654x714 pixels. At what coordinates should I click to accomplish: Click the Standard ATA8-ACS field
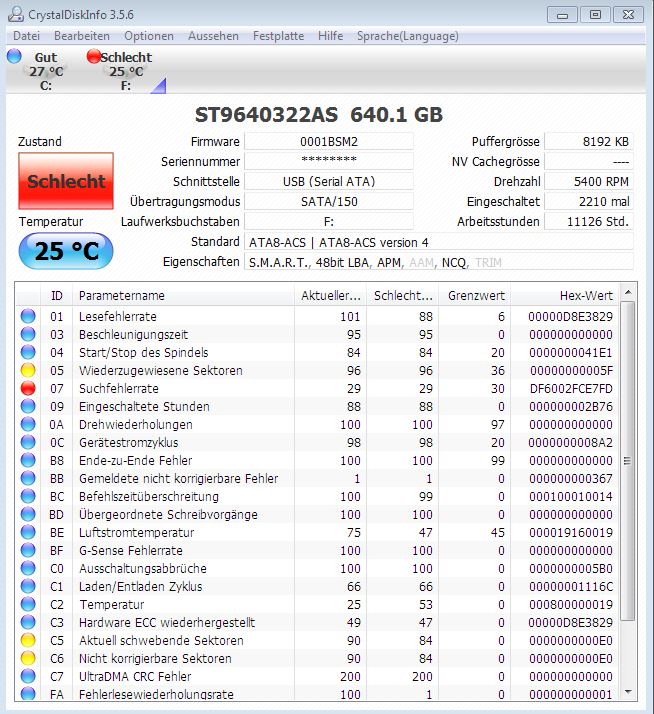pos(439,242)
